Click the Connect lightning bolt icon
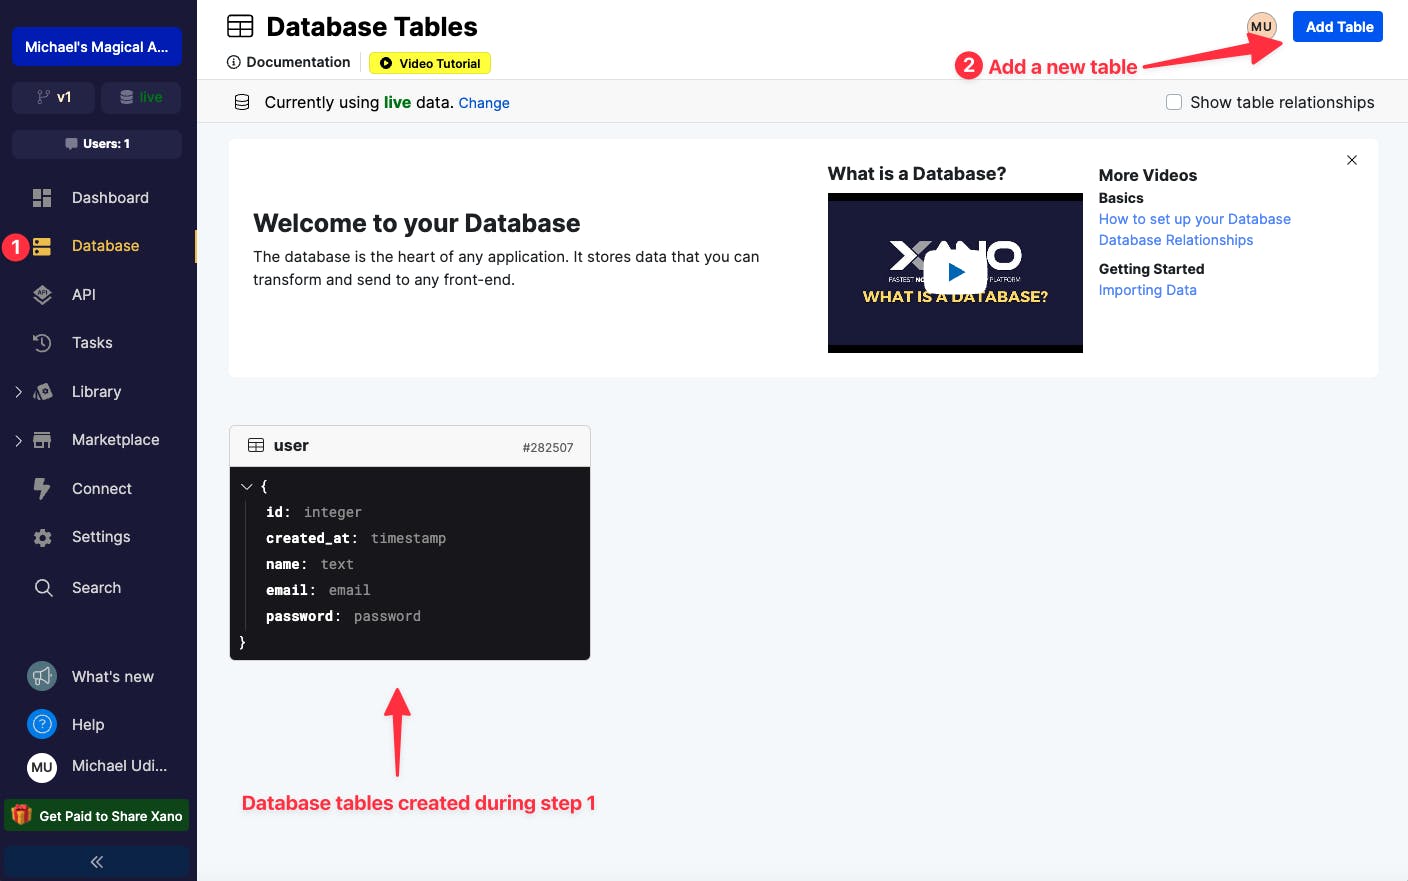Screen dimensions: 1408x881 pyautogui.click(x=42, y=489)
